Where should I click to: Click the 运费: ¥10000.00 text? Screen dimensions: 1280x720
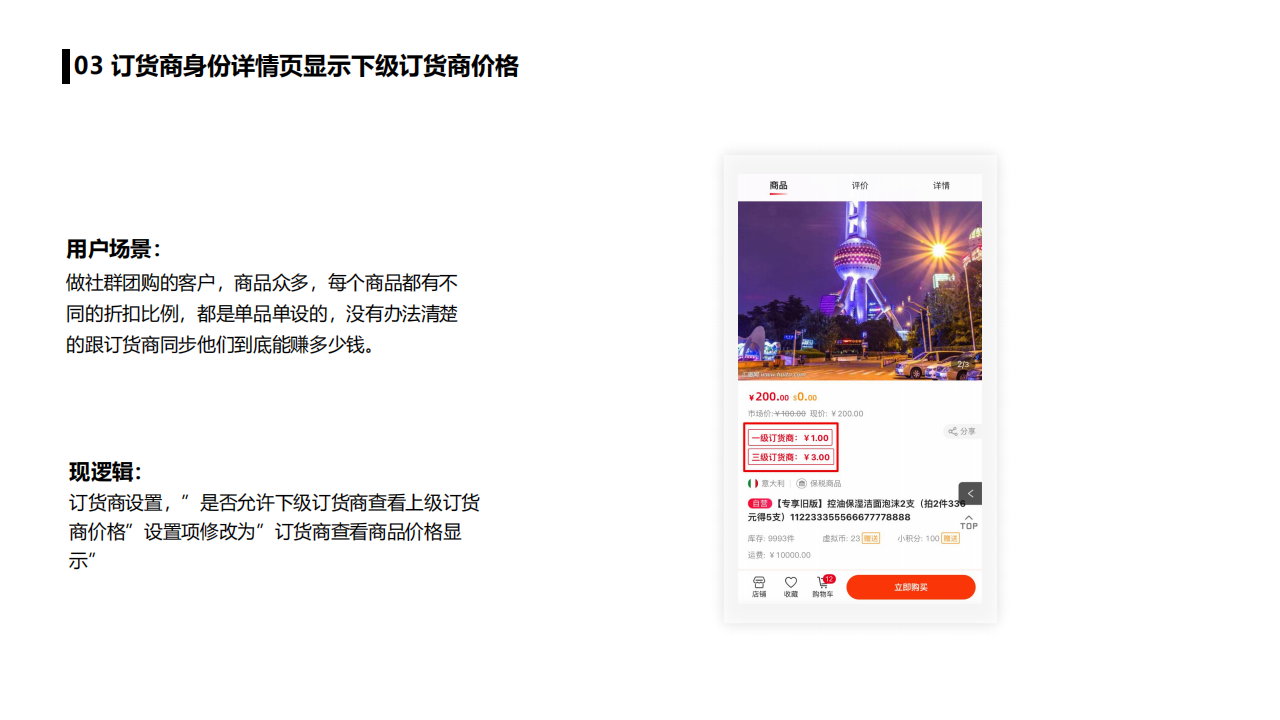[x=779, y=555]
